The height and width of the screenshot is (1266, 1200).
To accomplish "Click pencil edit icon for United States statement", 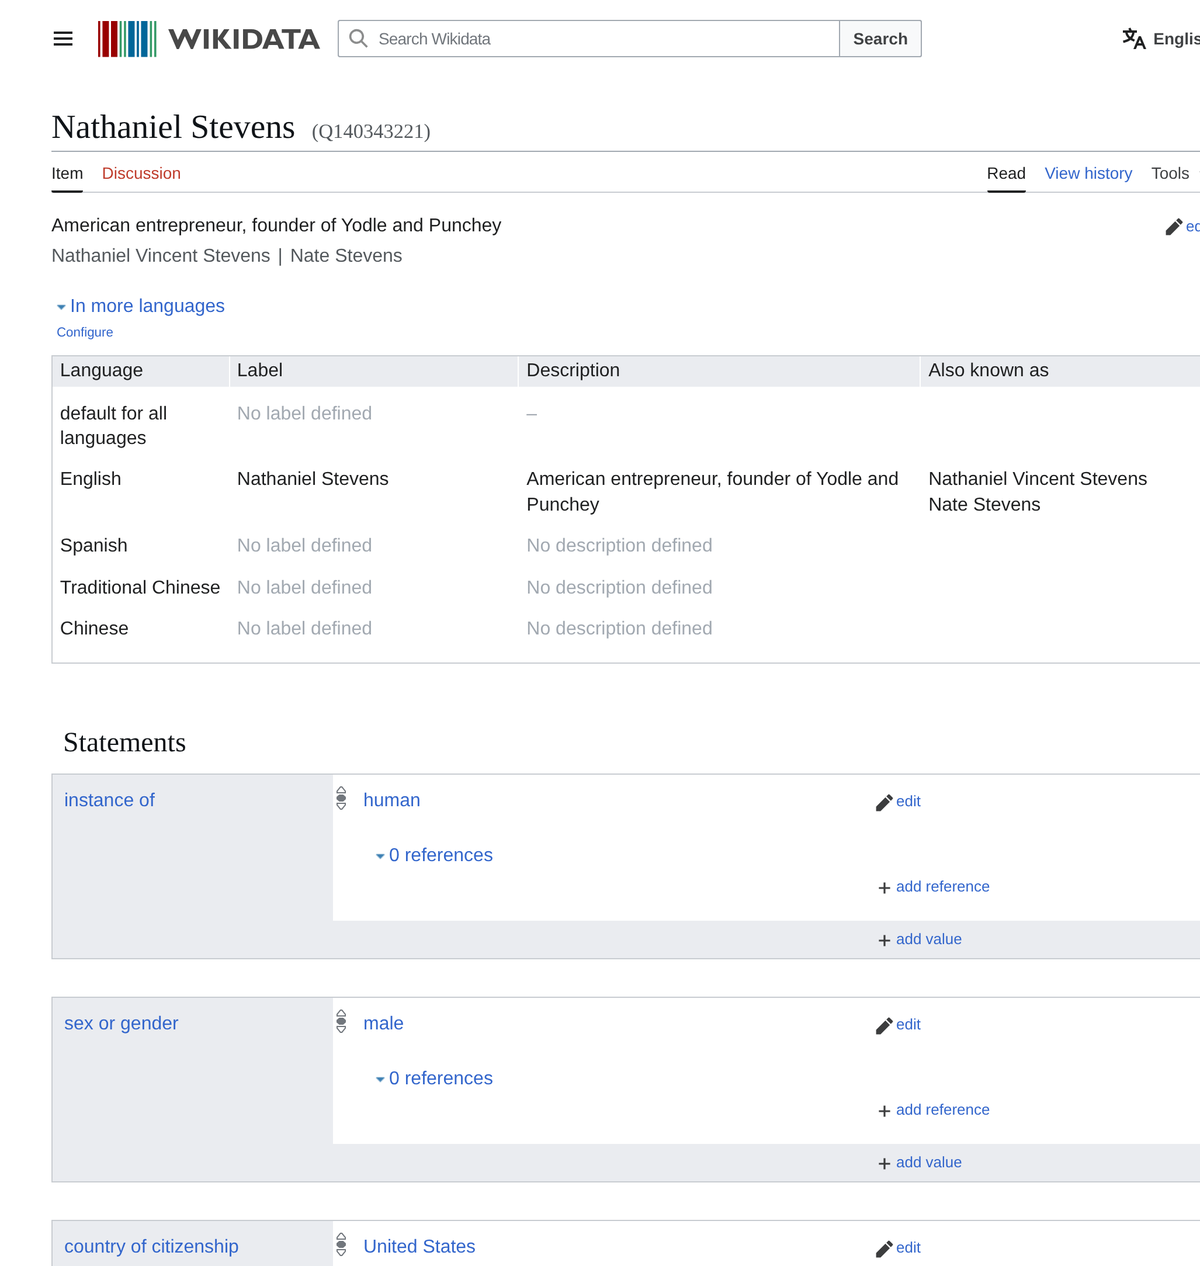I will pyautogui.click(x=884, y=1248).
